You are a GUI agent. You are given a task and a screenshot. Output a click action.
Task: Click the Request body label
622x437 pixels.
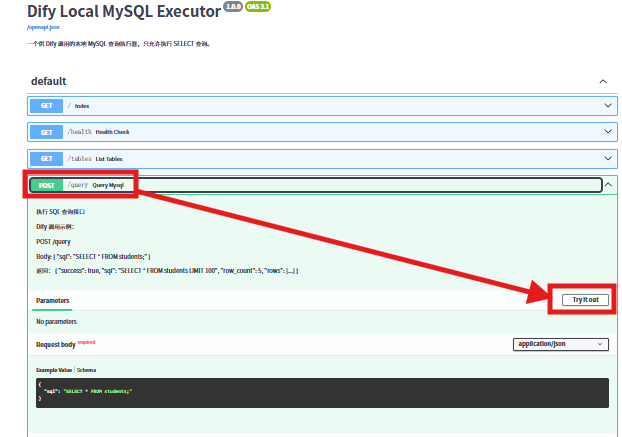56,345
